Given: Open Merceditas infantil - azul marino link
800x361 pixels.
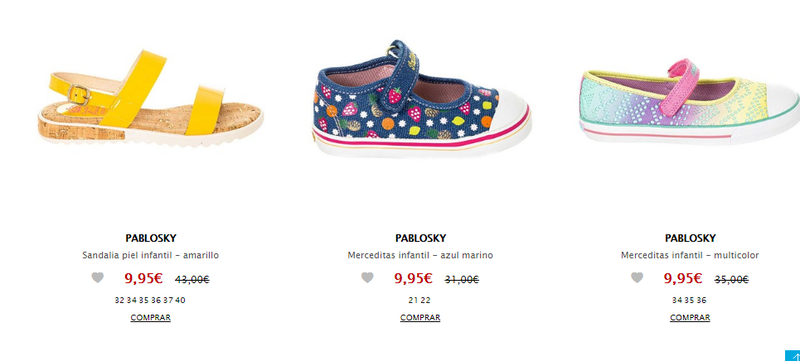Looking at the screenshot, I should click(420, 255).
